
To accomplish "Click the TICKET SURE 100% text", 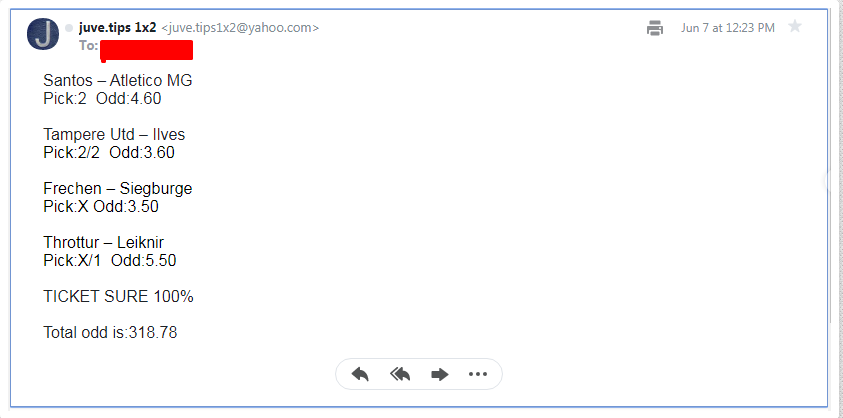I will pyautogui.click(x=118, y=296).
